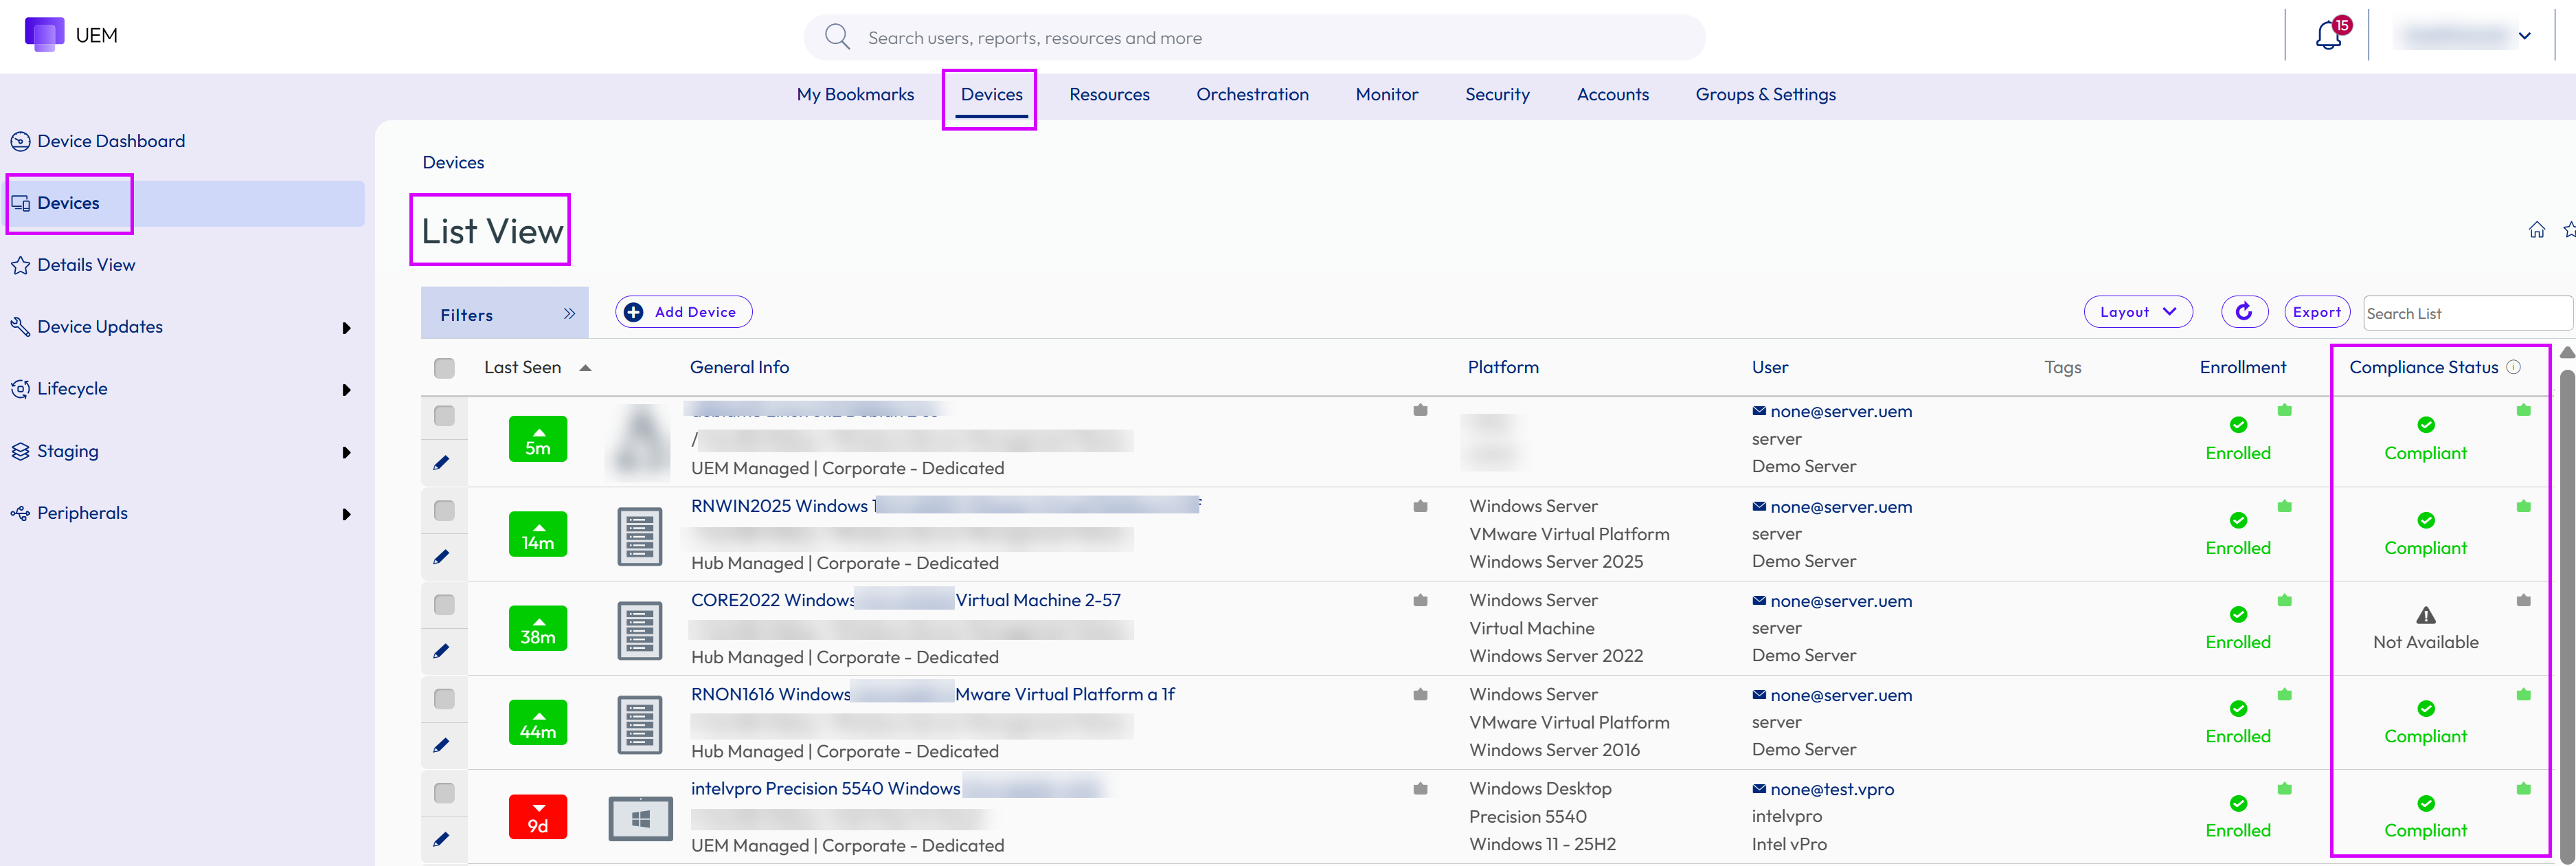2576x866 pixels.
Task: Open Groups & Settings tab
Action: click(1765, 94)
